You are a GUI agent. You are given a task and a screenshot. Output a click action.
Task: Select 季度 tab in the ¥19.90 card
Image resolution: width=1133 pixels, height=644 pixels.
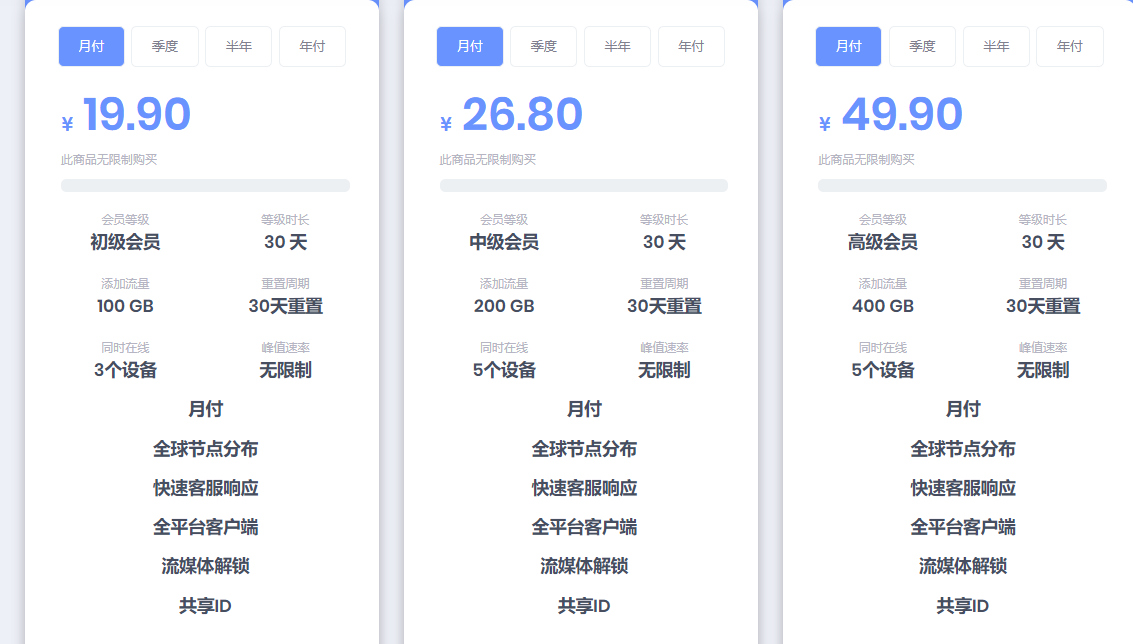[165, 46]
